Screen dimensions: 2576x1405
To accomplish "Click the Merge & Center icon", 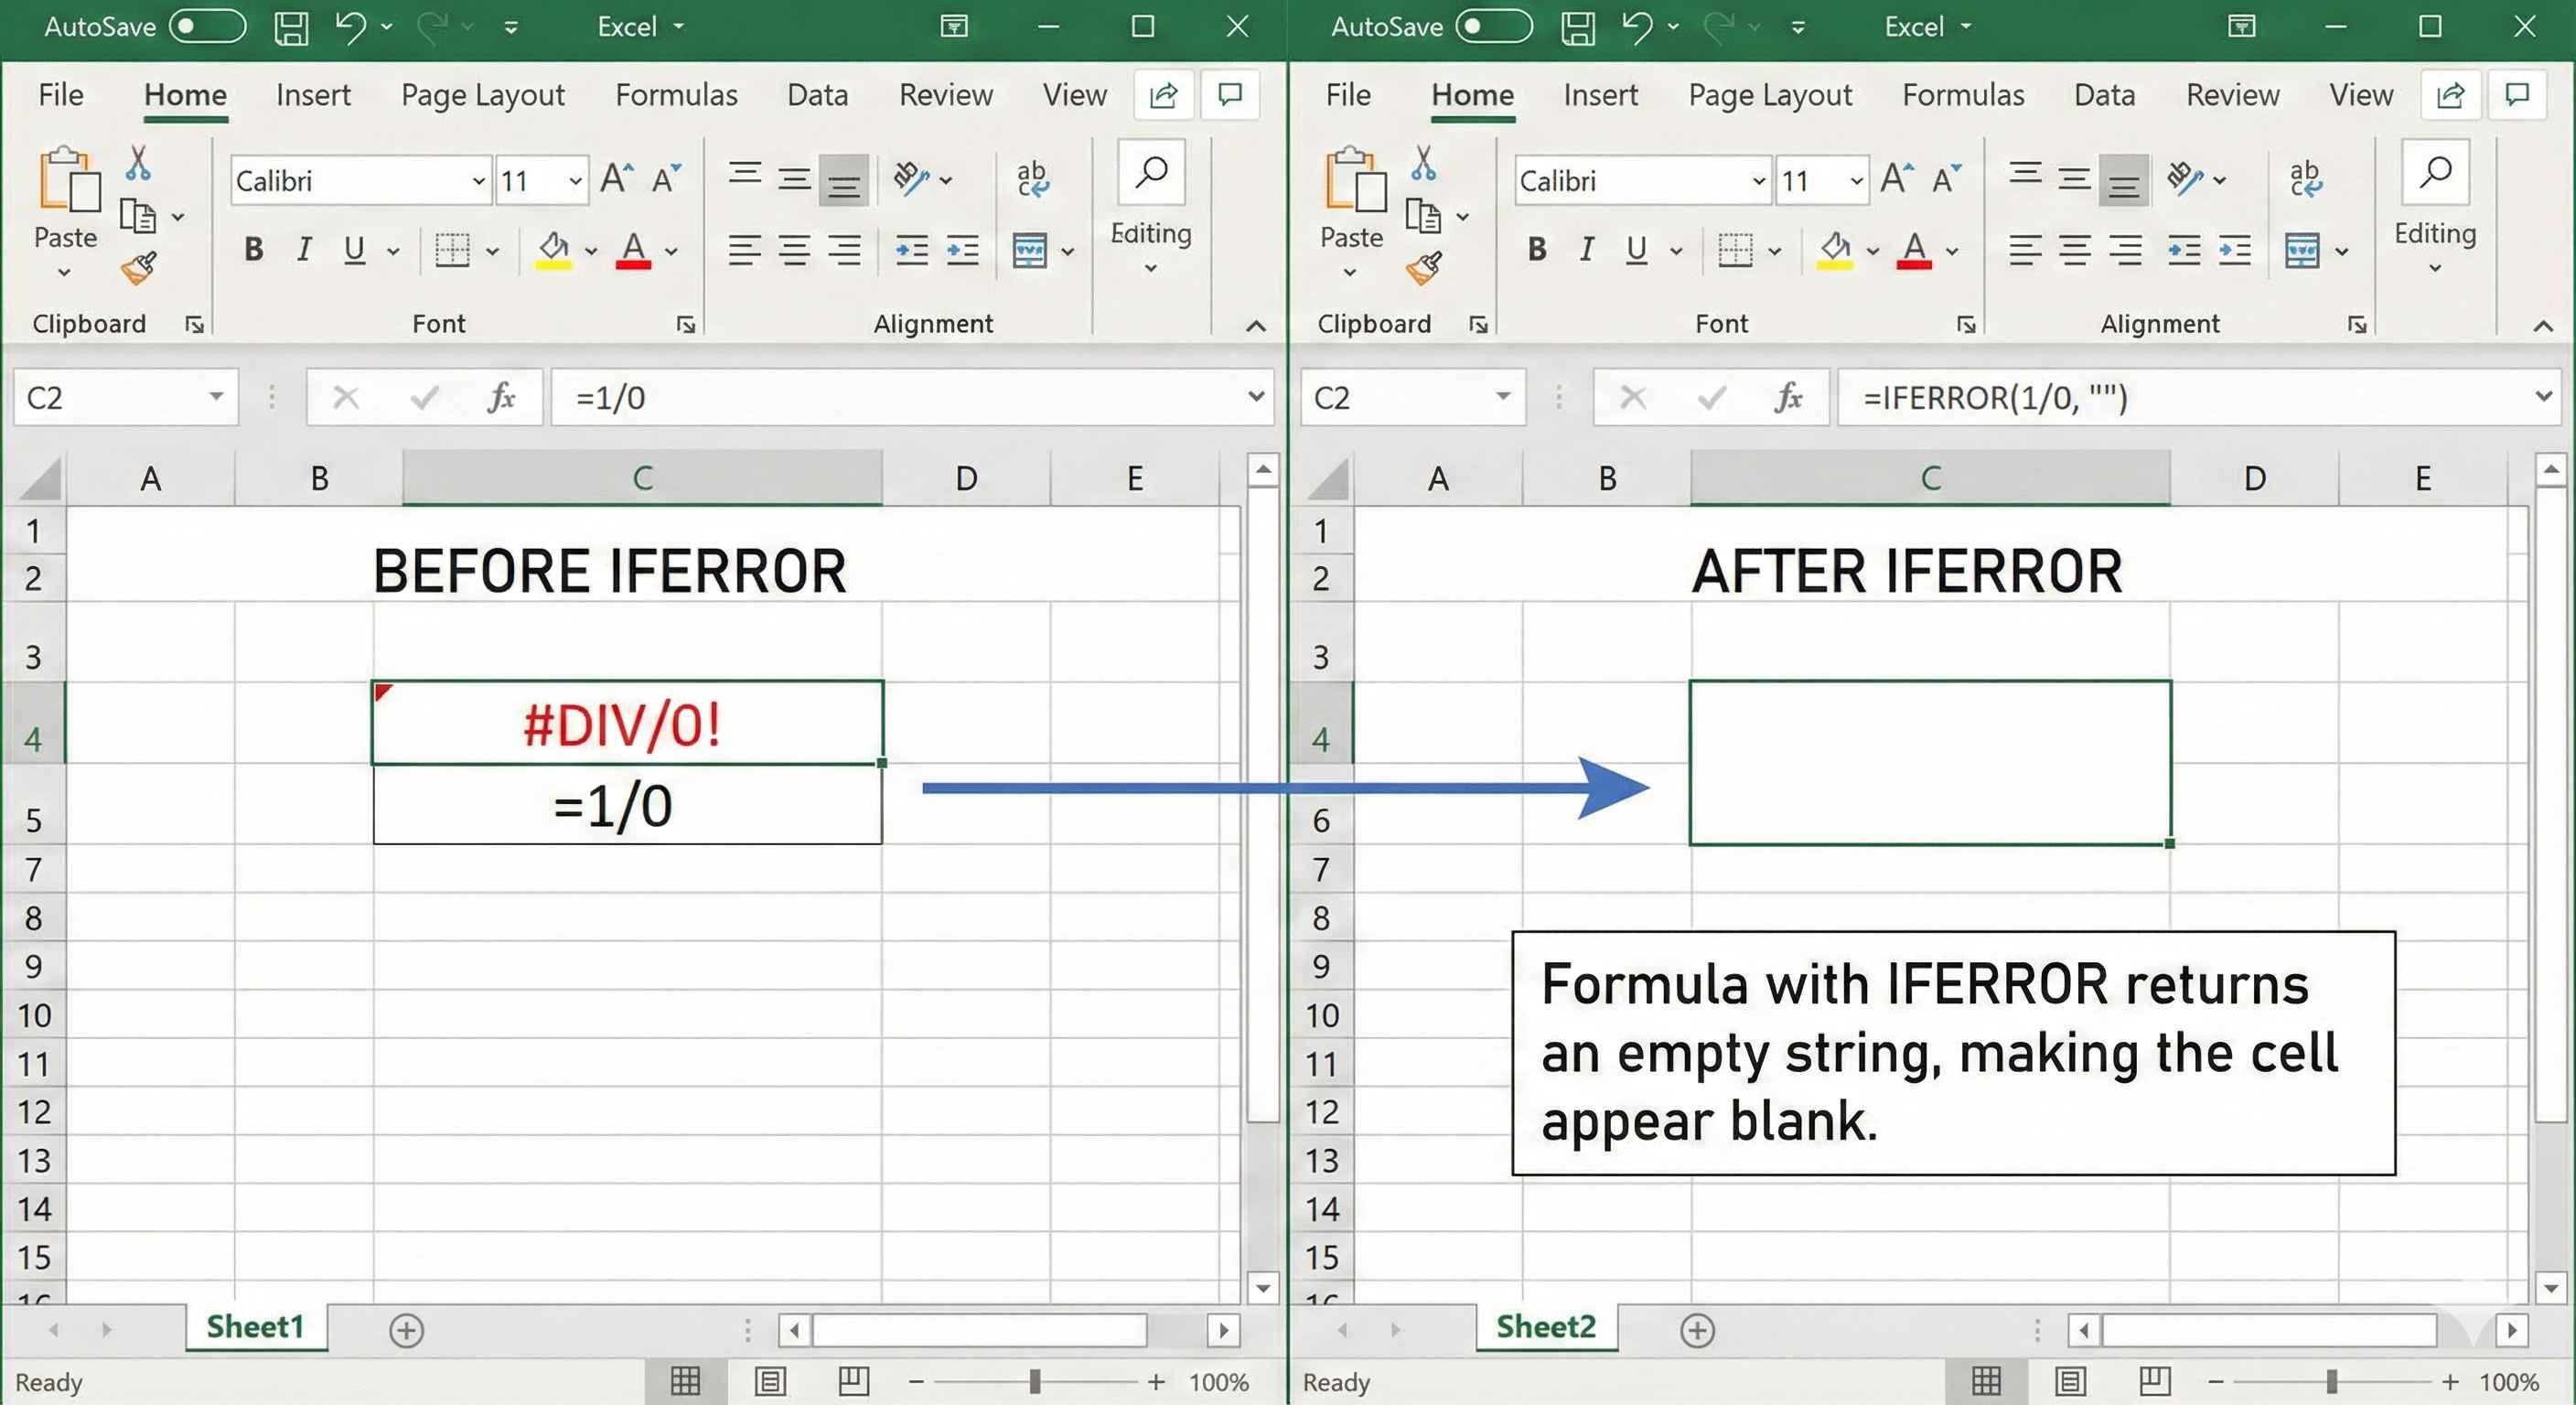I will 1030,250.
